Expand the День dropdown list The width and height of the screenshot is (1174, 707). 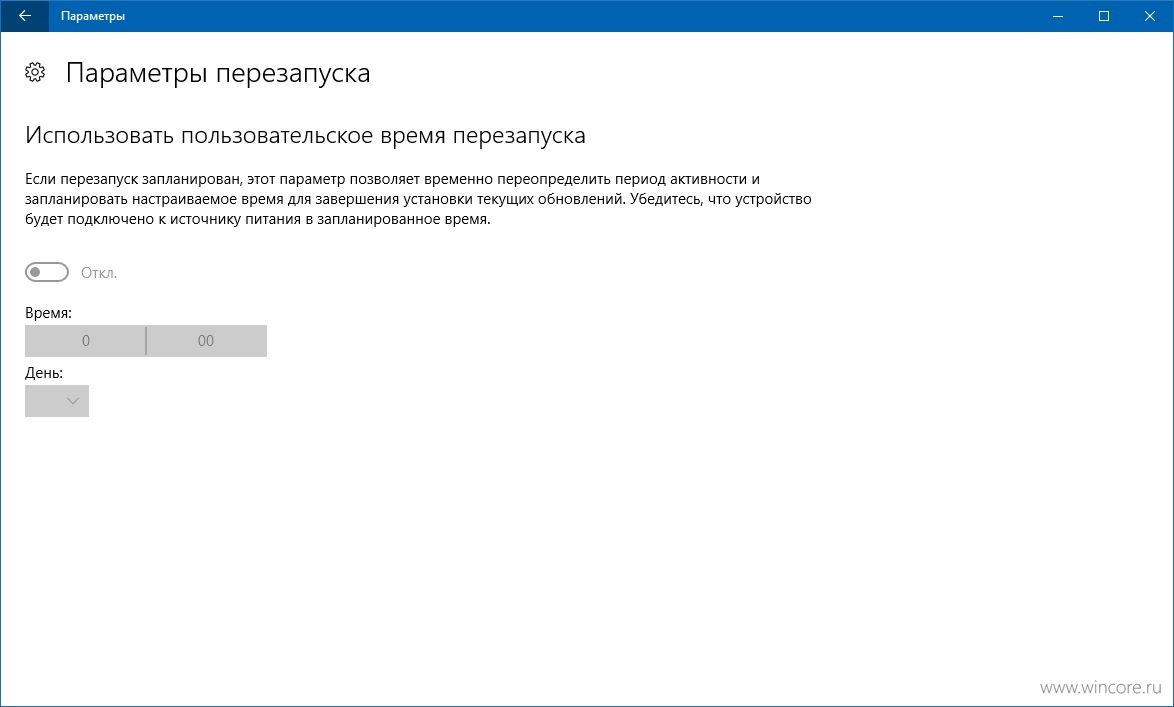click(57, 401)
